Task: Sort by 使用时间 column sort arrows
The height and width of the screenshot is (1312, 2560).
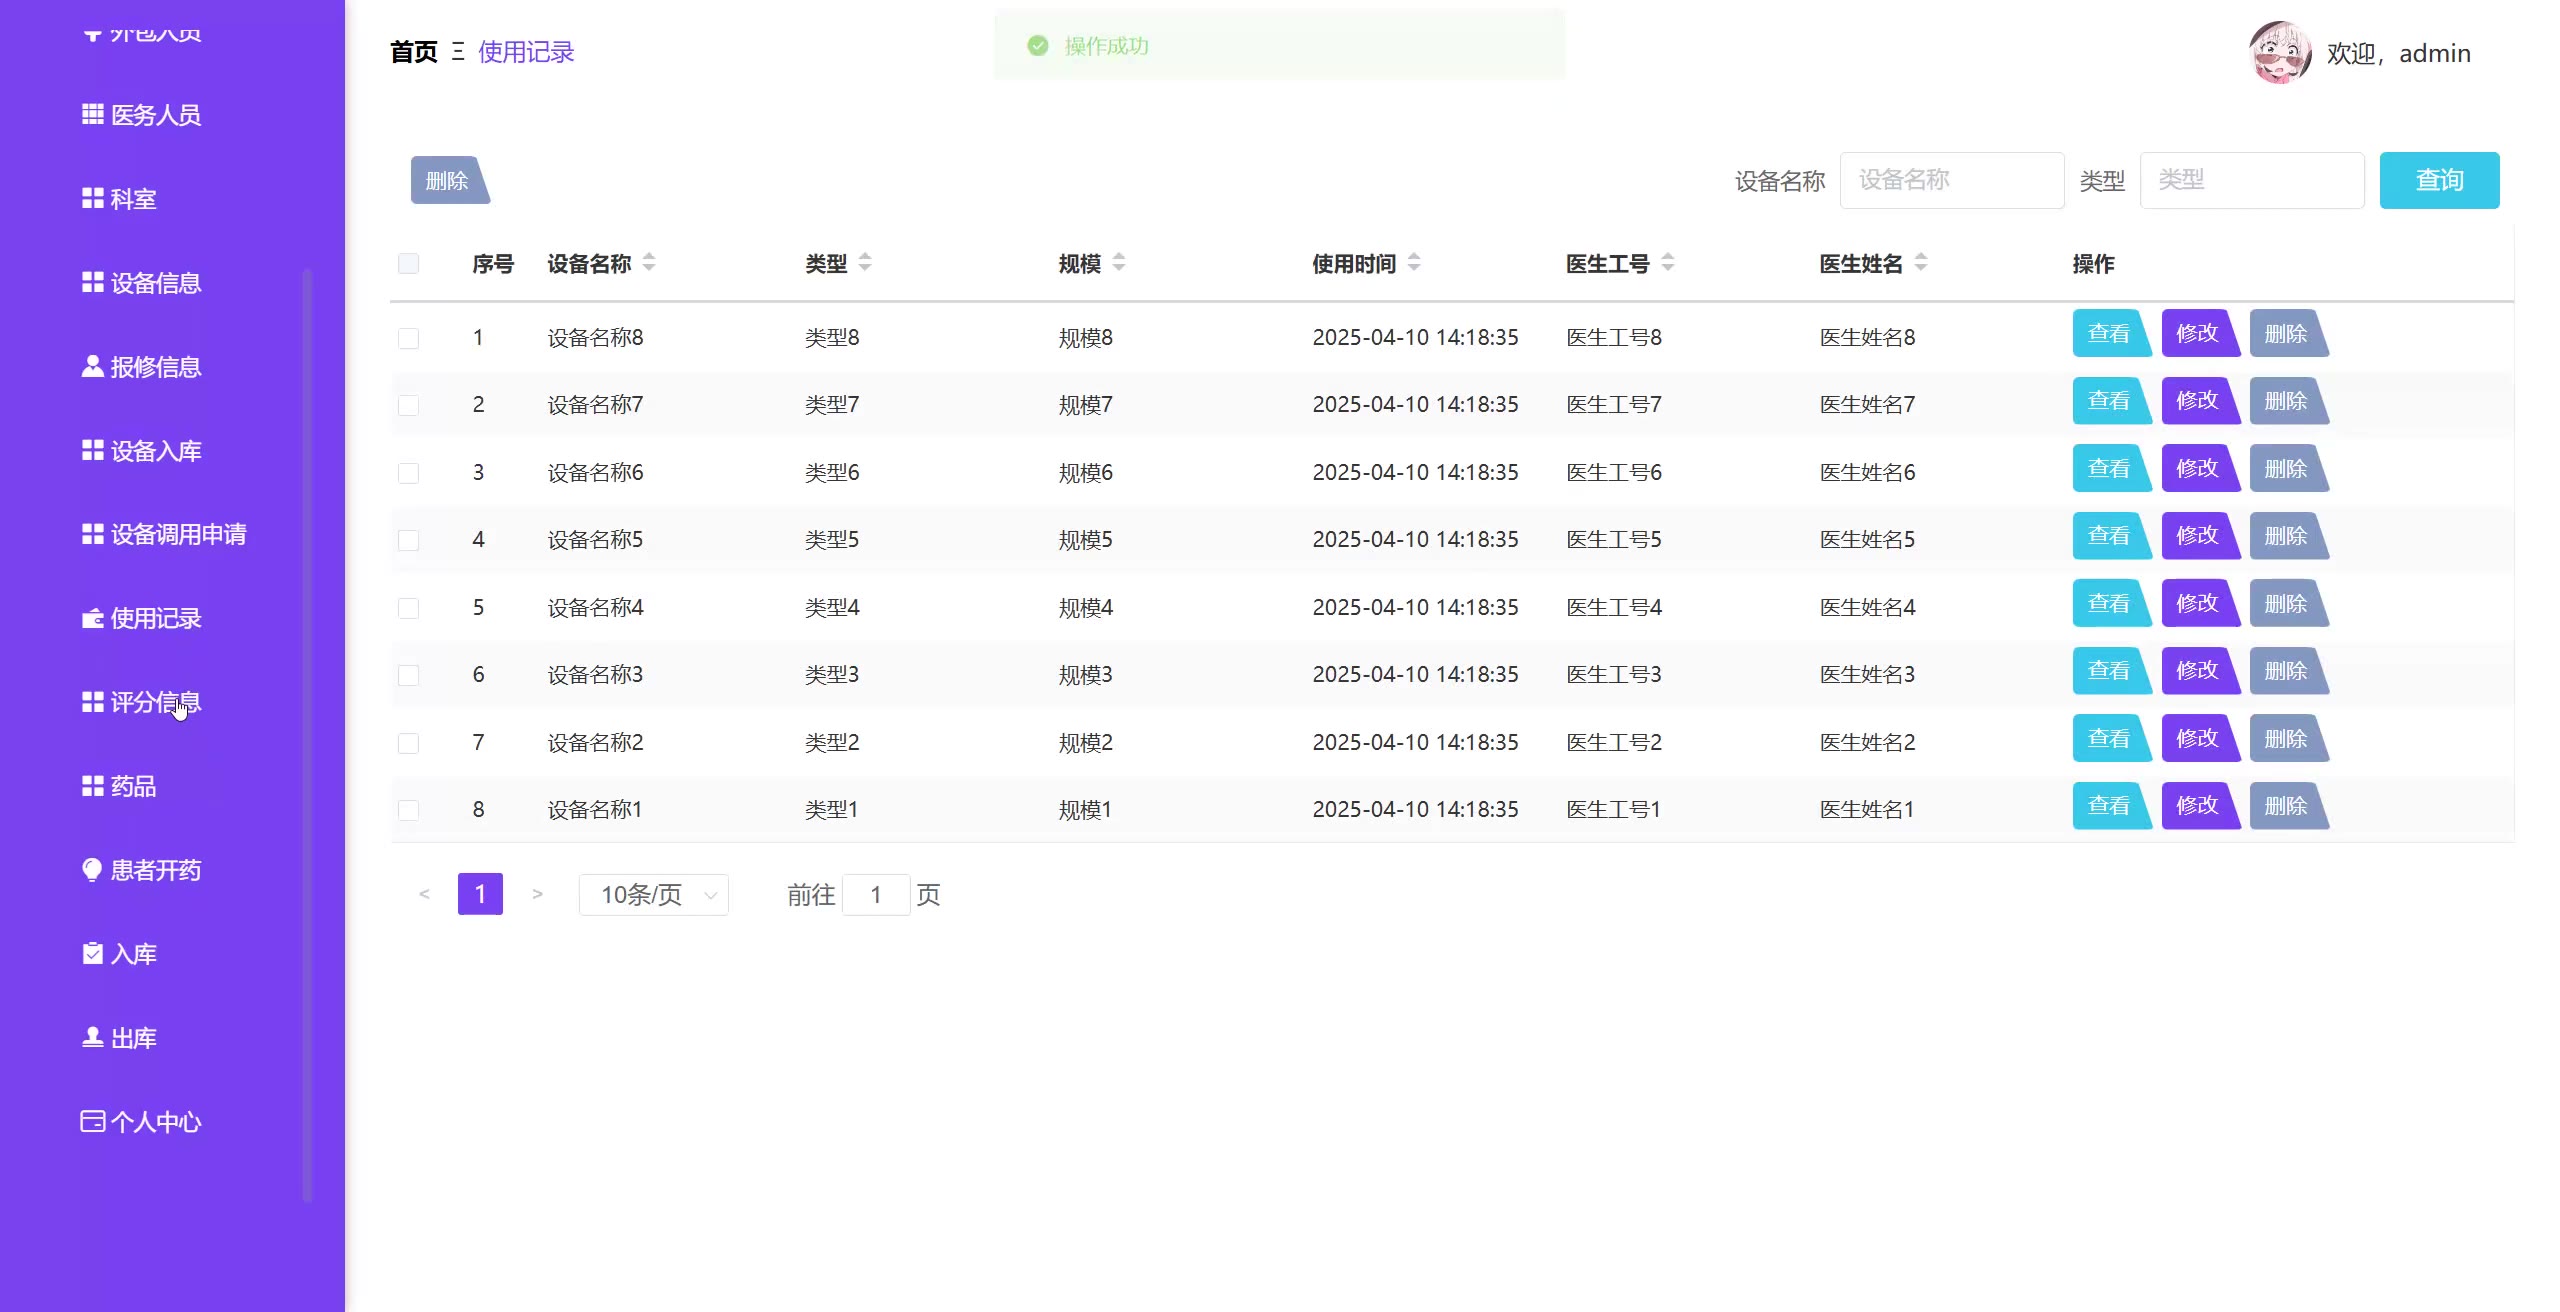Action: pos(1414,262)
